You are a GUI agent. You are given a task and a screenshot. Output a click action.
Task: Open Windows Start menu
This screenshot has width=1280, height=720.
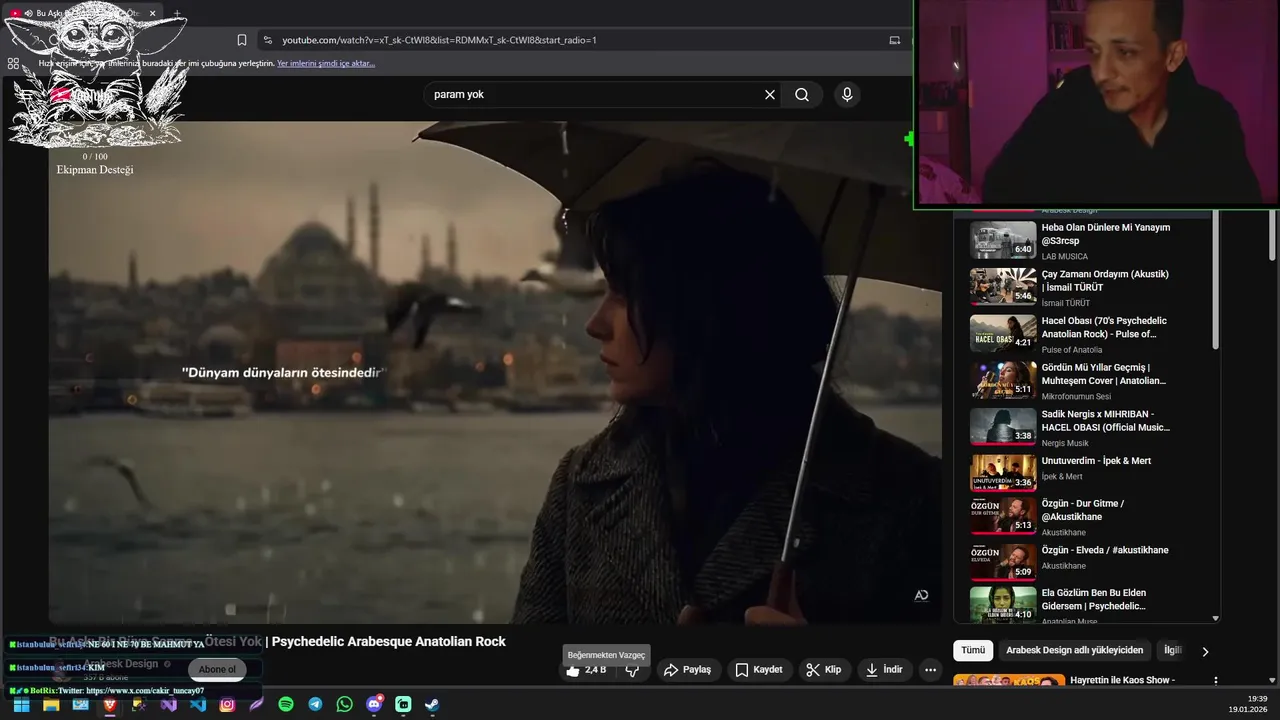[x=21, y=705]
